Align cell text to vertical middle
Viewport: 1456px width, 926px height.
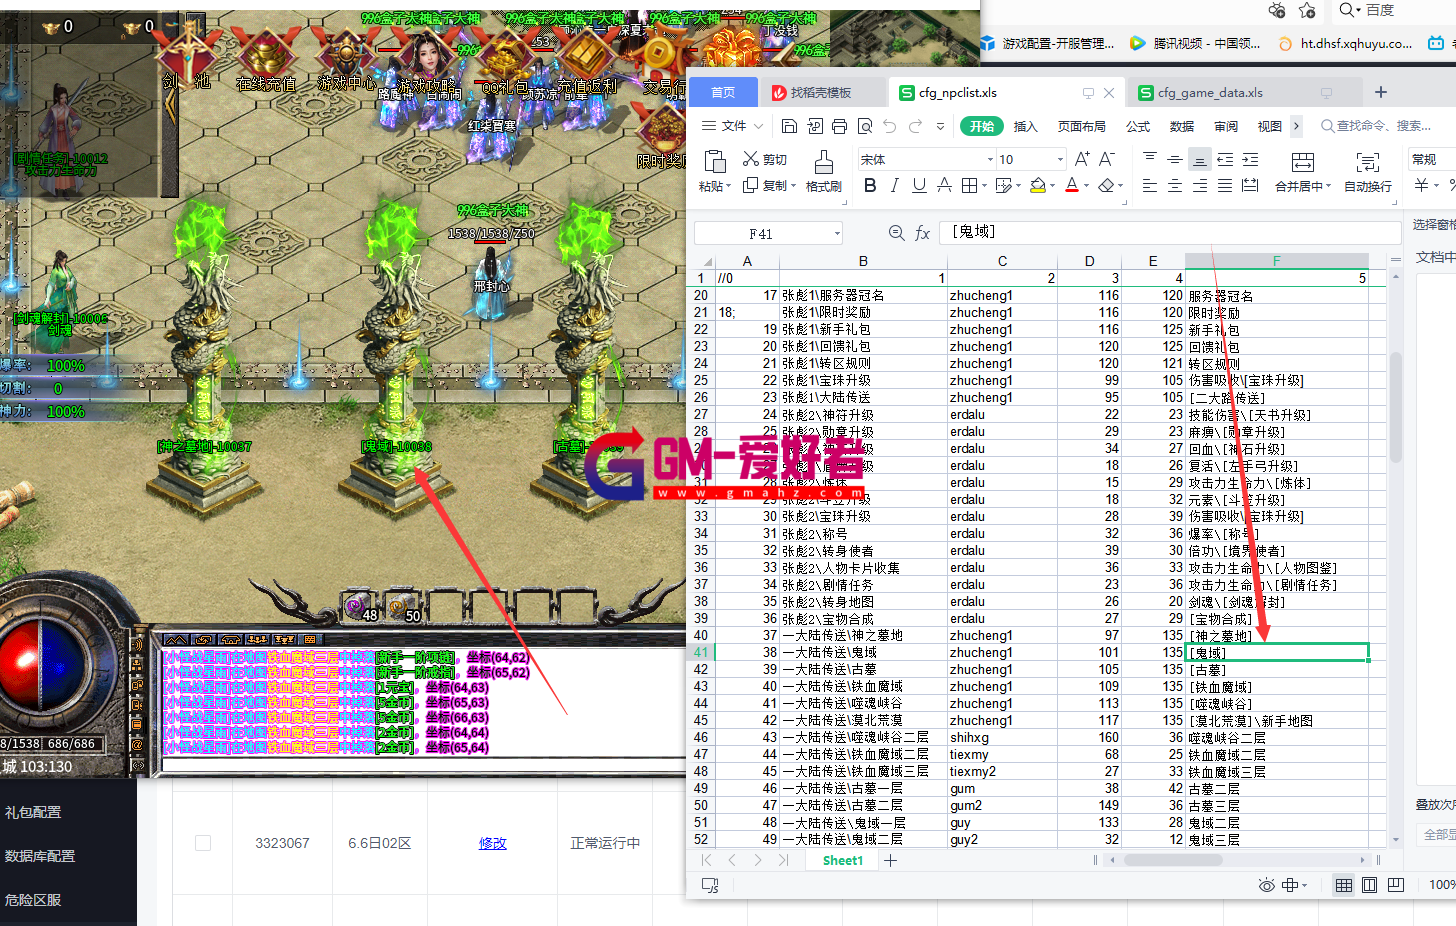(x=1175, y=159)
